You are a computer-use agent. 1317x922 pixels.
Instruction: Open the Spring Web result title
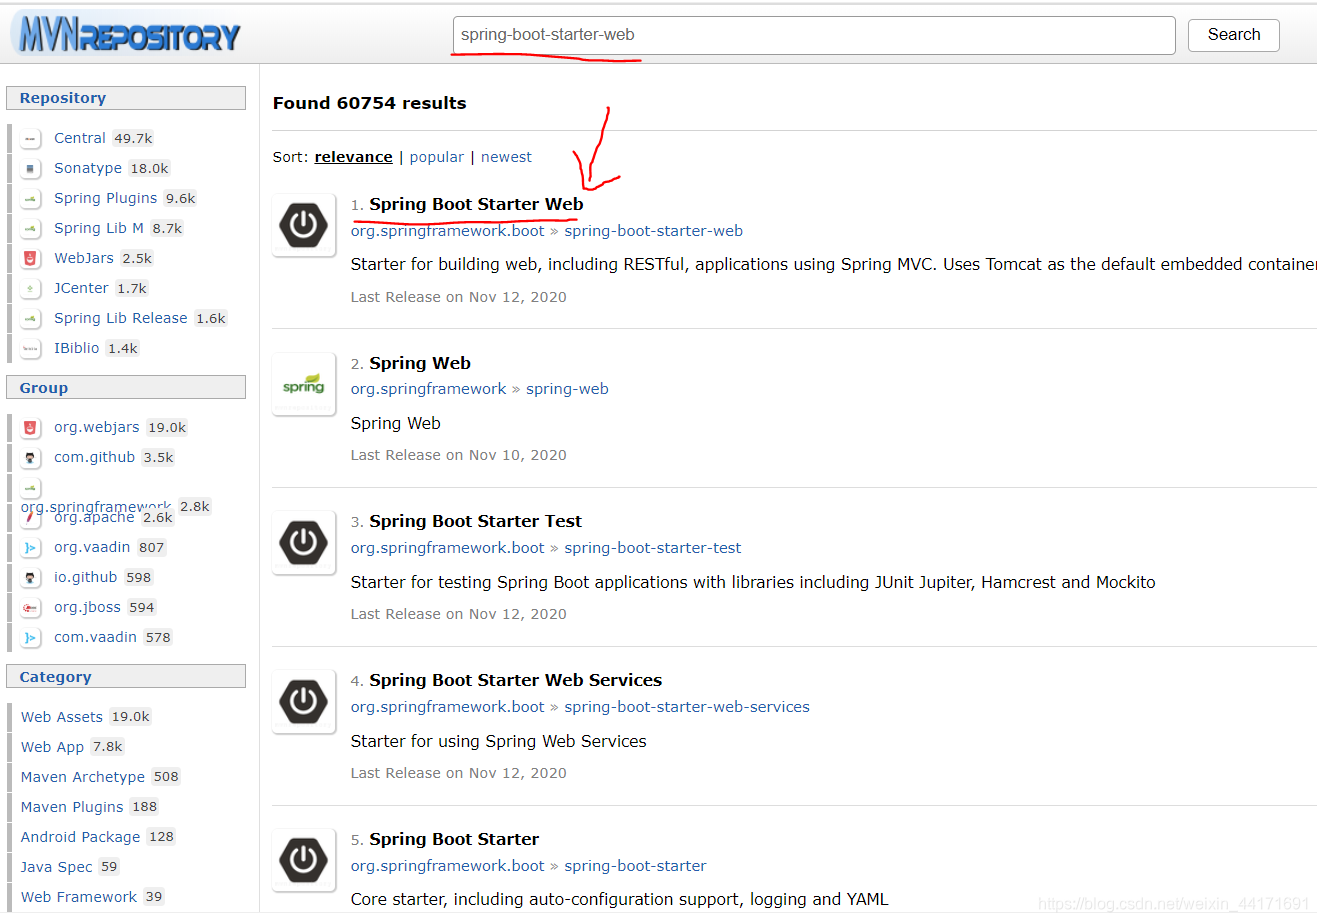tap(420, 363)
